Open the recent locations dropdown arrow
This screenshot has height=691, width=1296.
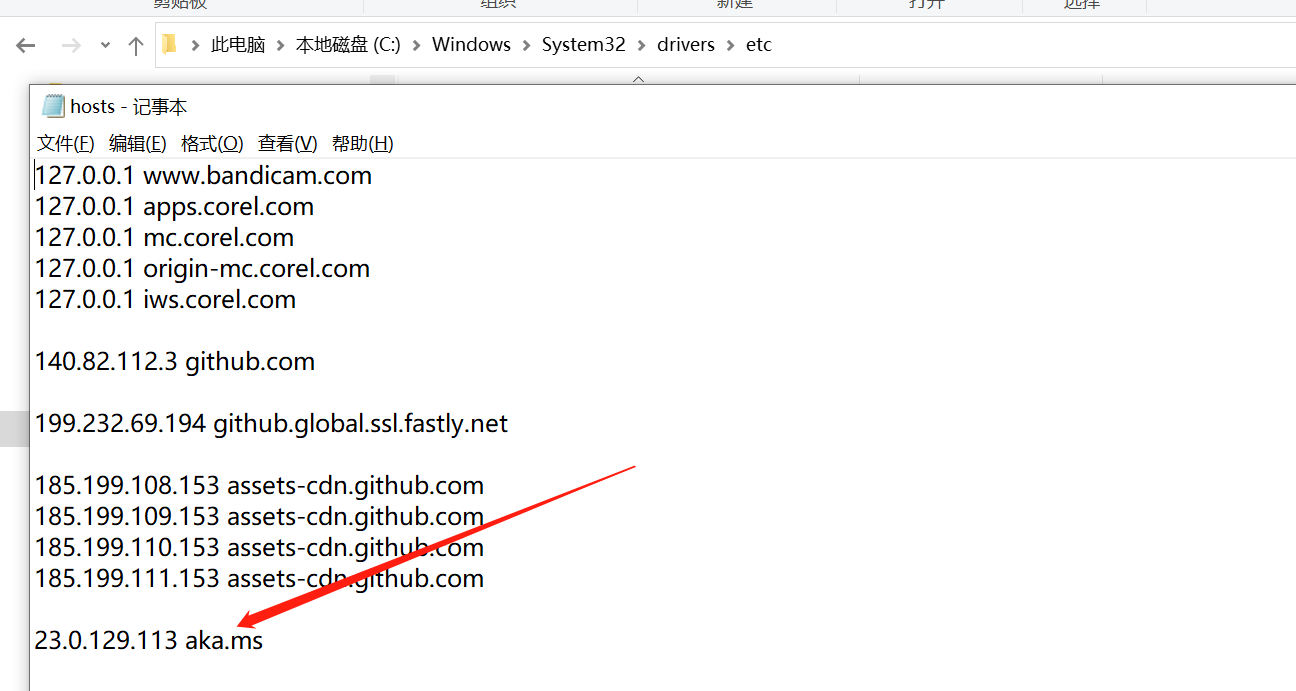[x=106, y=46]
